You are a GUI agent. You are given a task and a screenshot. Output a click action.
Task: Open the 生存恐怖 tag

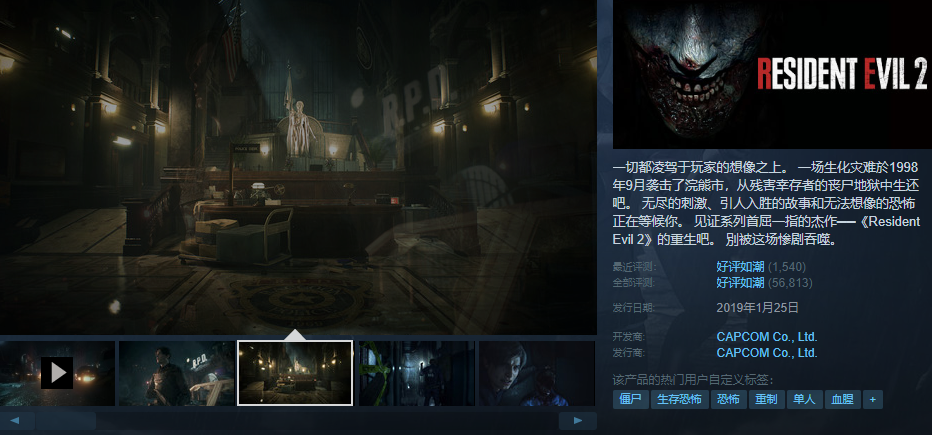[x=679, y=400]
